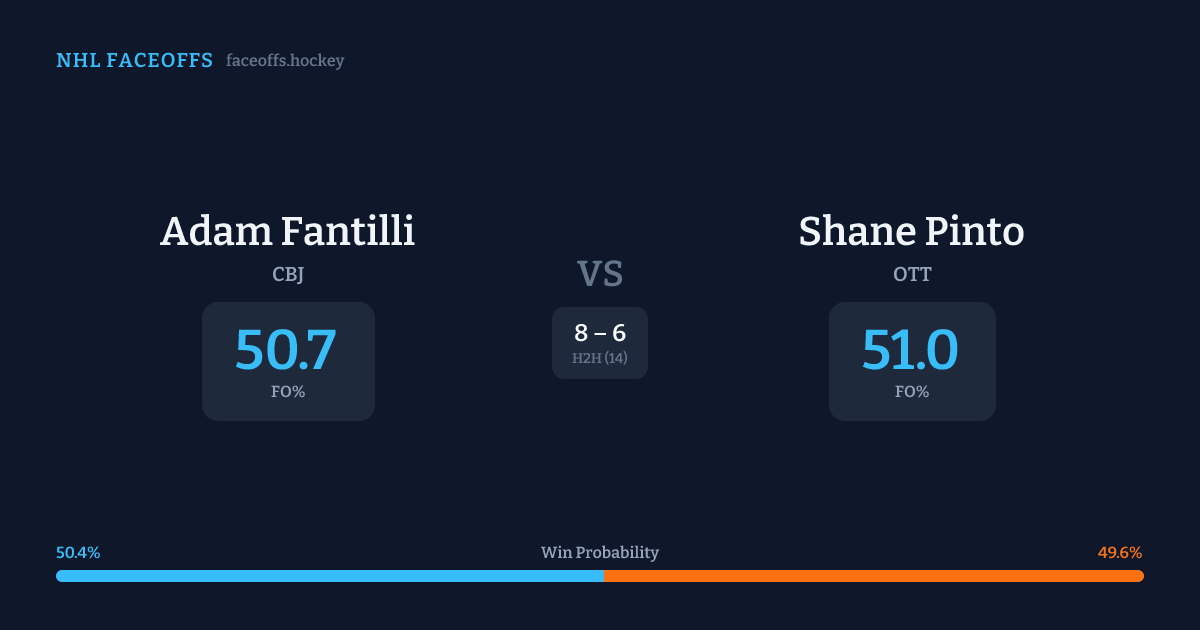Open the faceoffs.hockey link
1200x630 pixels.
pyautogui.click(x=285, y=61)
